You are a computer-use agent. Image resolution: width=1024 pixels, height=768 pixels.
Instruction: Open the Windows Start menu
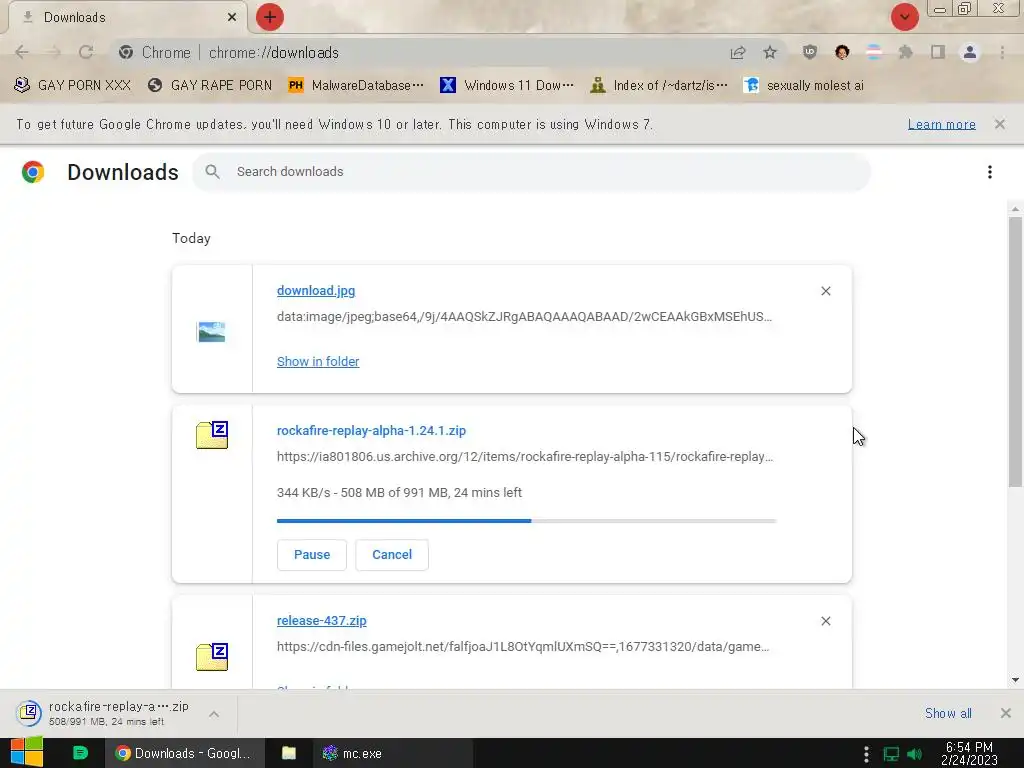(27, 753)
